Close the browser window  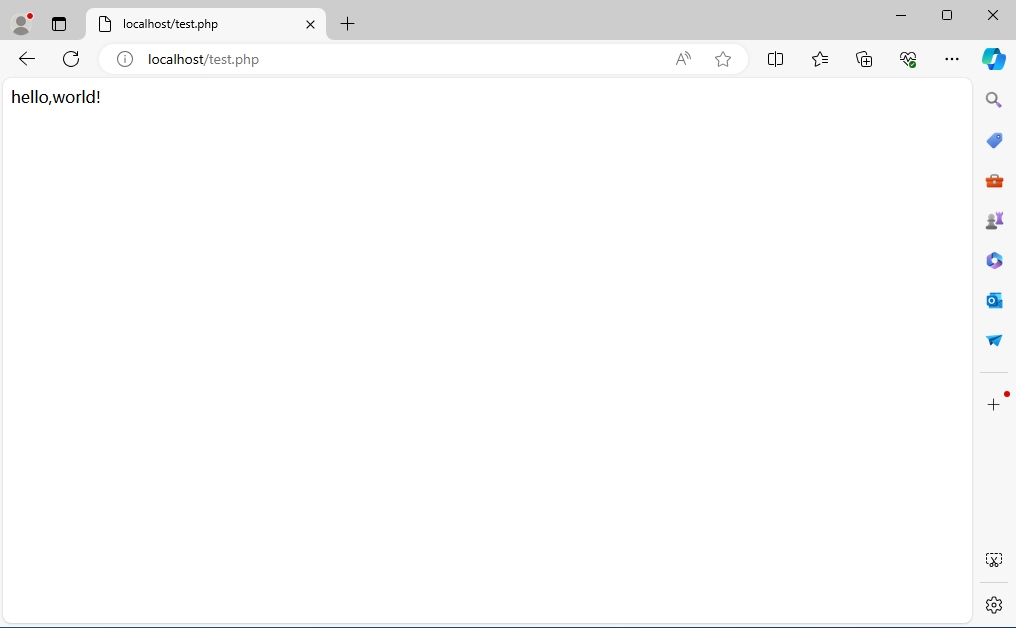click(x=993, y=15)
